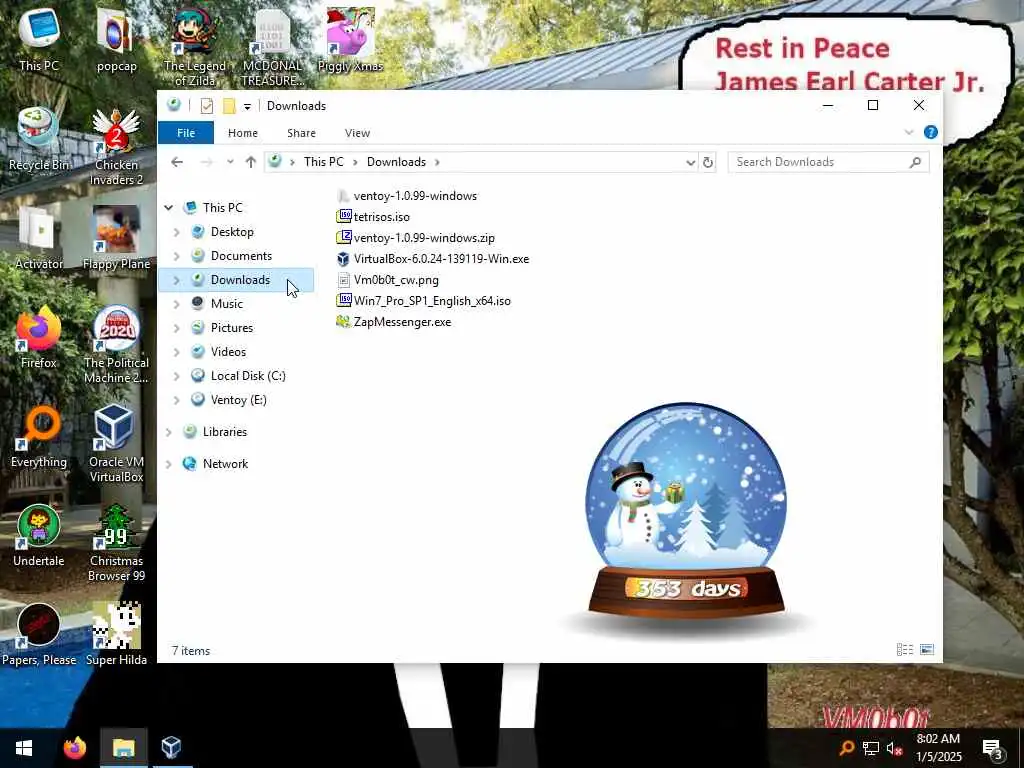Click New Folder quick access toolbar icon
This screenshot has width=1024, height=768.
[229, 106]
